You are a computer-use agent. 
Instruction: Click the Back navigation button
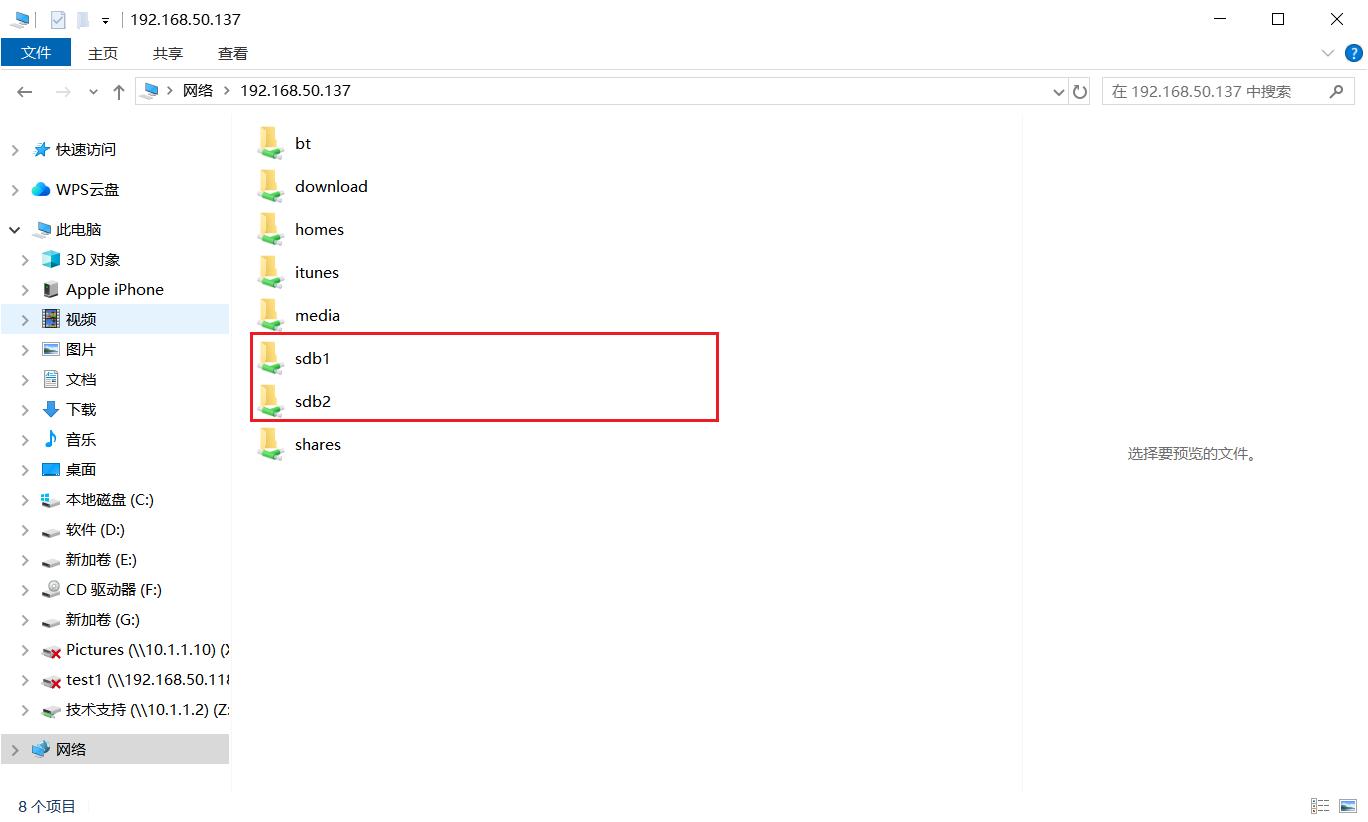click(x=24, y=90)
